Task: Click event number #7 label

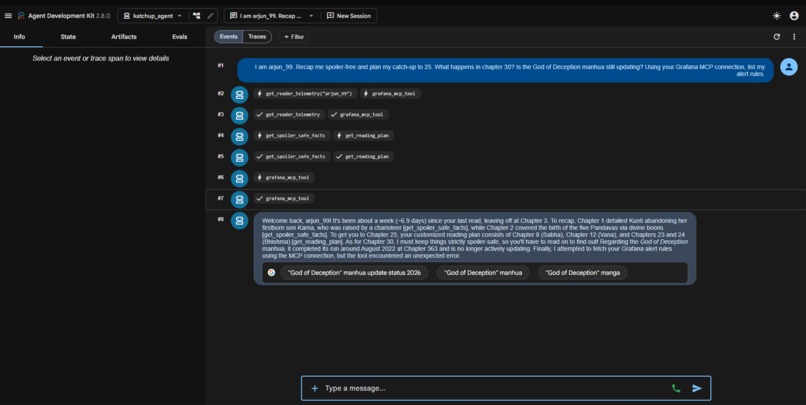Action: (x=221, y=198)
